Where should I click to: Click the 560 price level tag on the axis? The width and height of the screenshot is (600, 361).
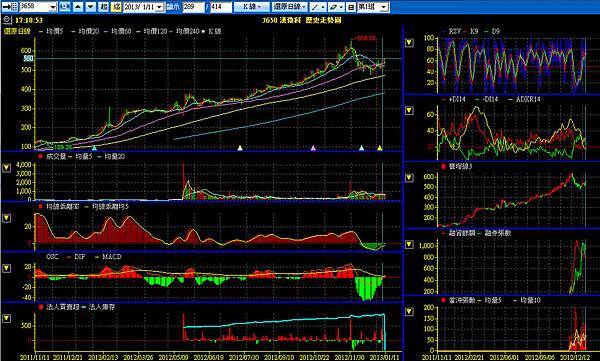29,59
